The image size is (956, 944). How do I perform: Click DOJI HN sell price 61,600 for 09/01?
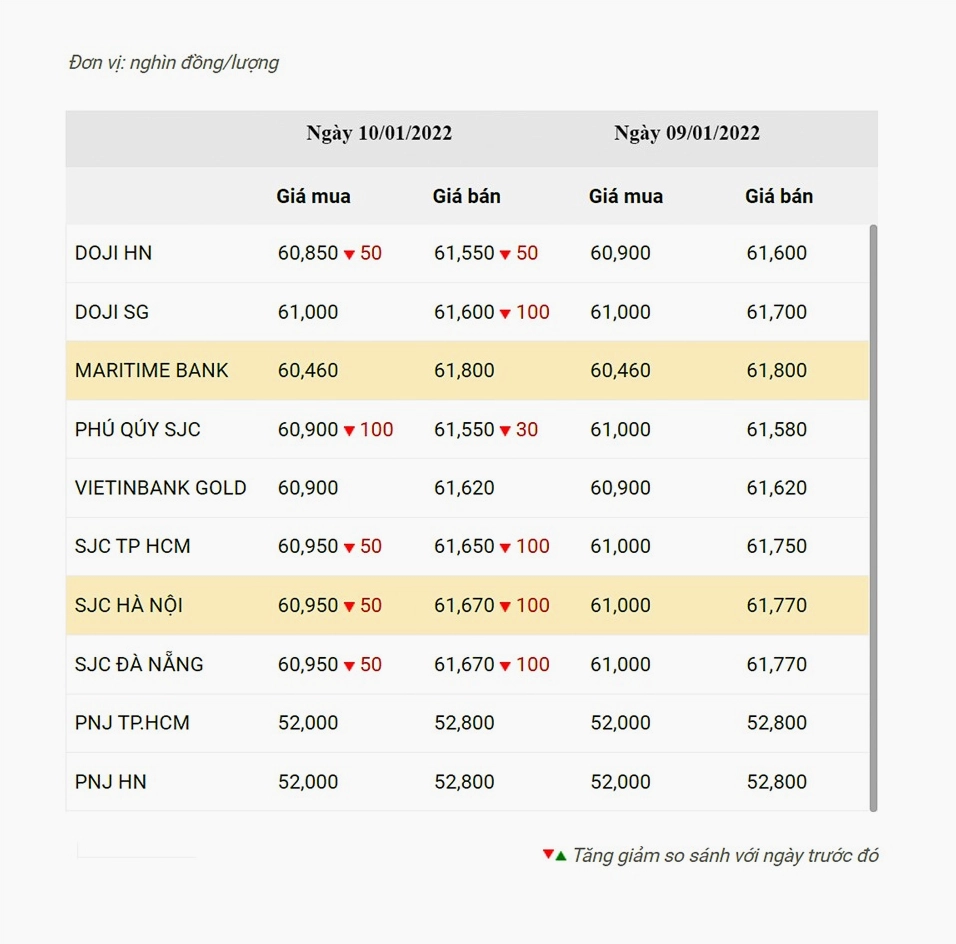tap(776, 253)
